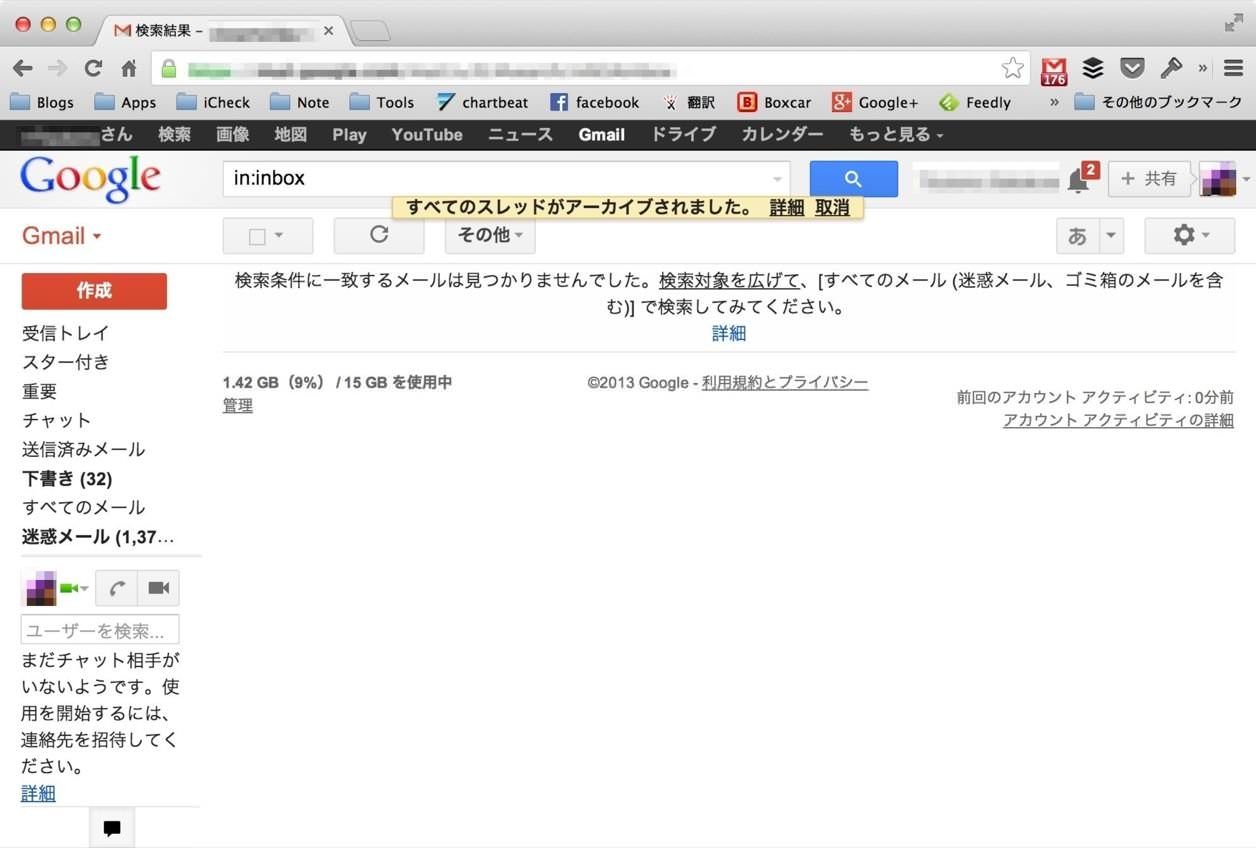The width and height of the screenshot is (1256, 848).
Task: Open その他のブックマーク folder
Action: coord(1158,102)
